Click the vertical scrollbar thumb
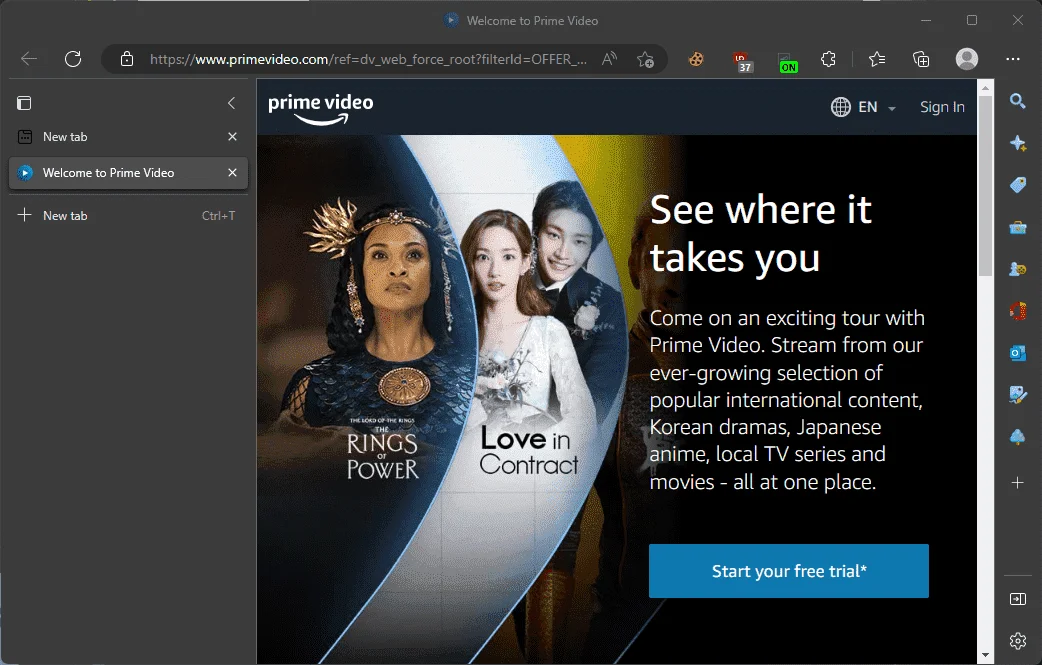1042x665 pixels. tap(986, 185)
